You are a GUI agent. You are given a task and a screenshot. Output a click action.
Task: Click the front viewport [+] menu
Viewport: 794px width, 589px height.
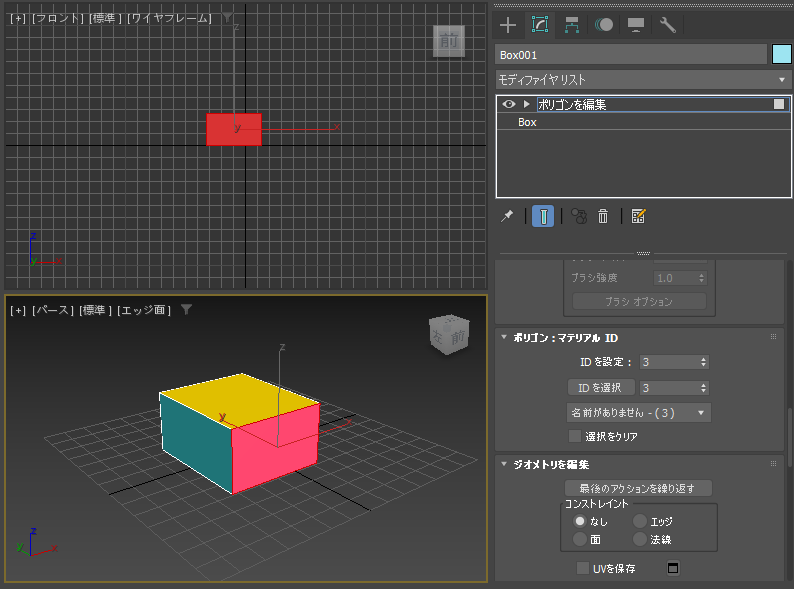click(x=18, y=18)
